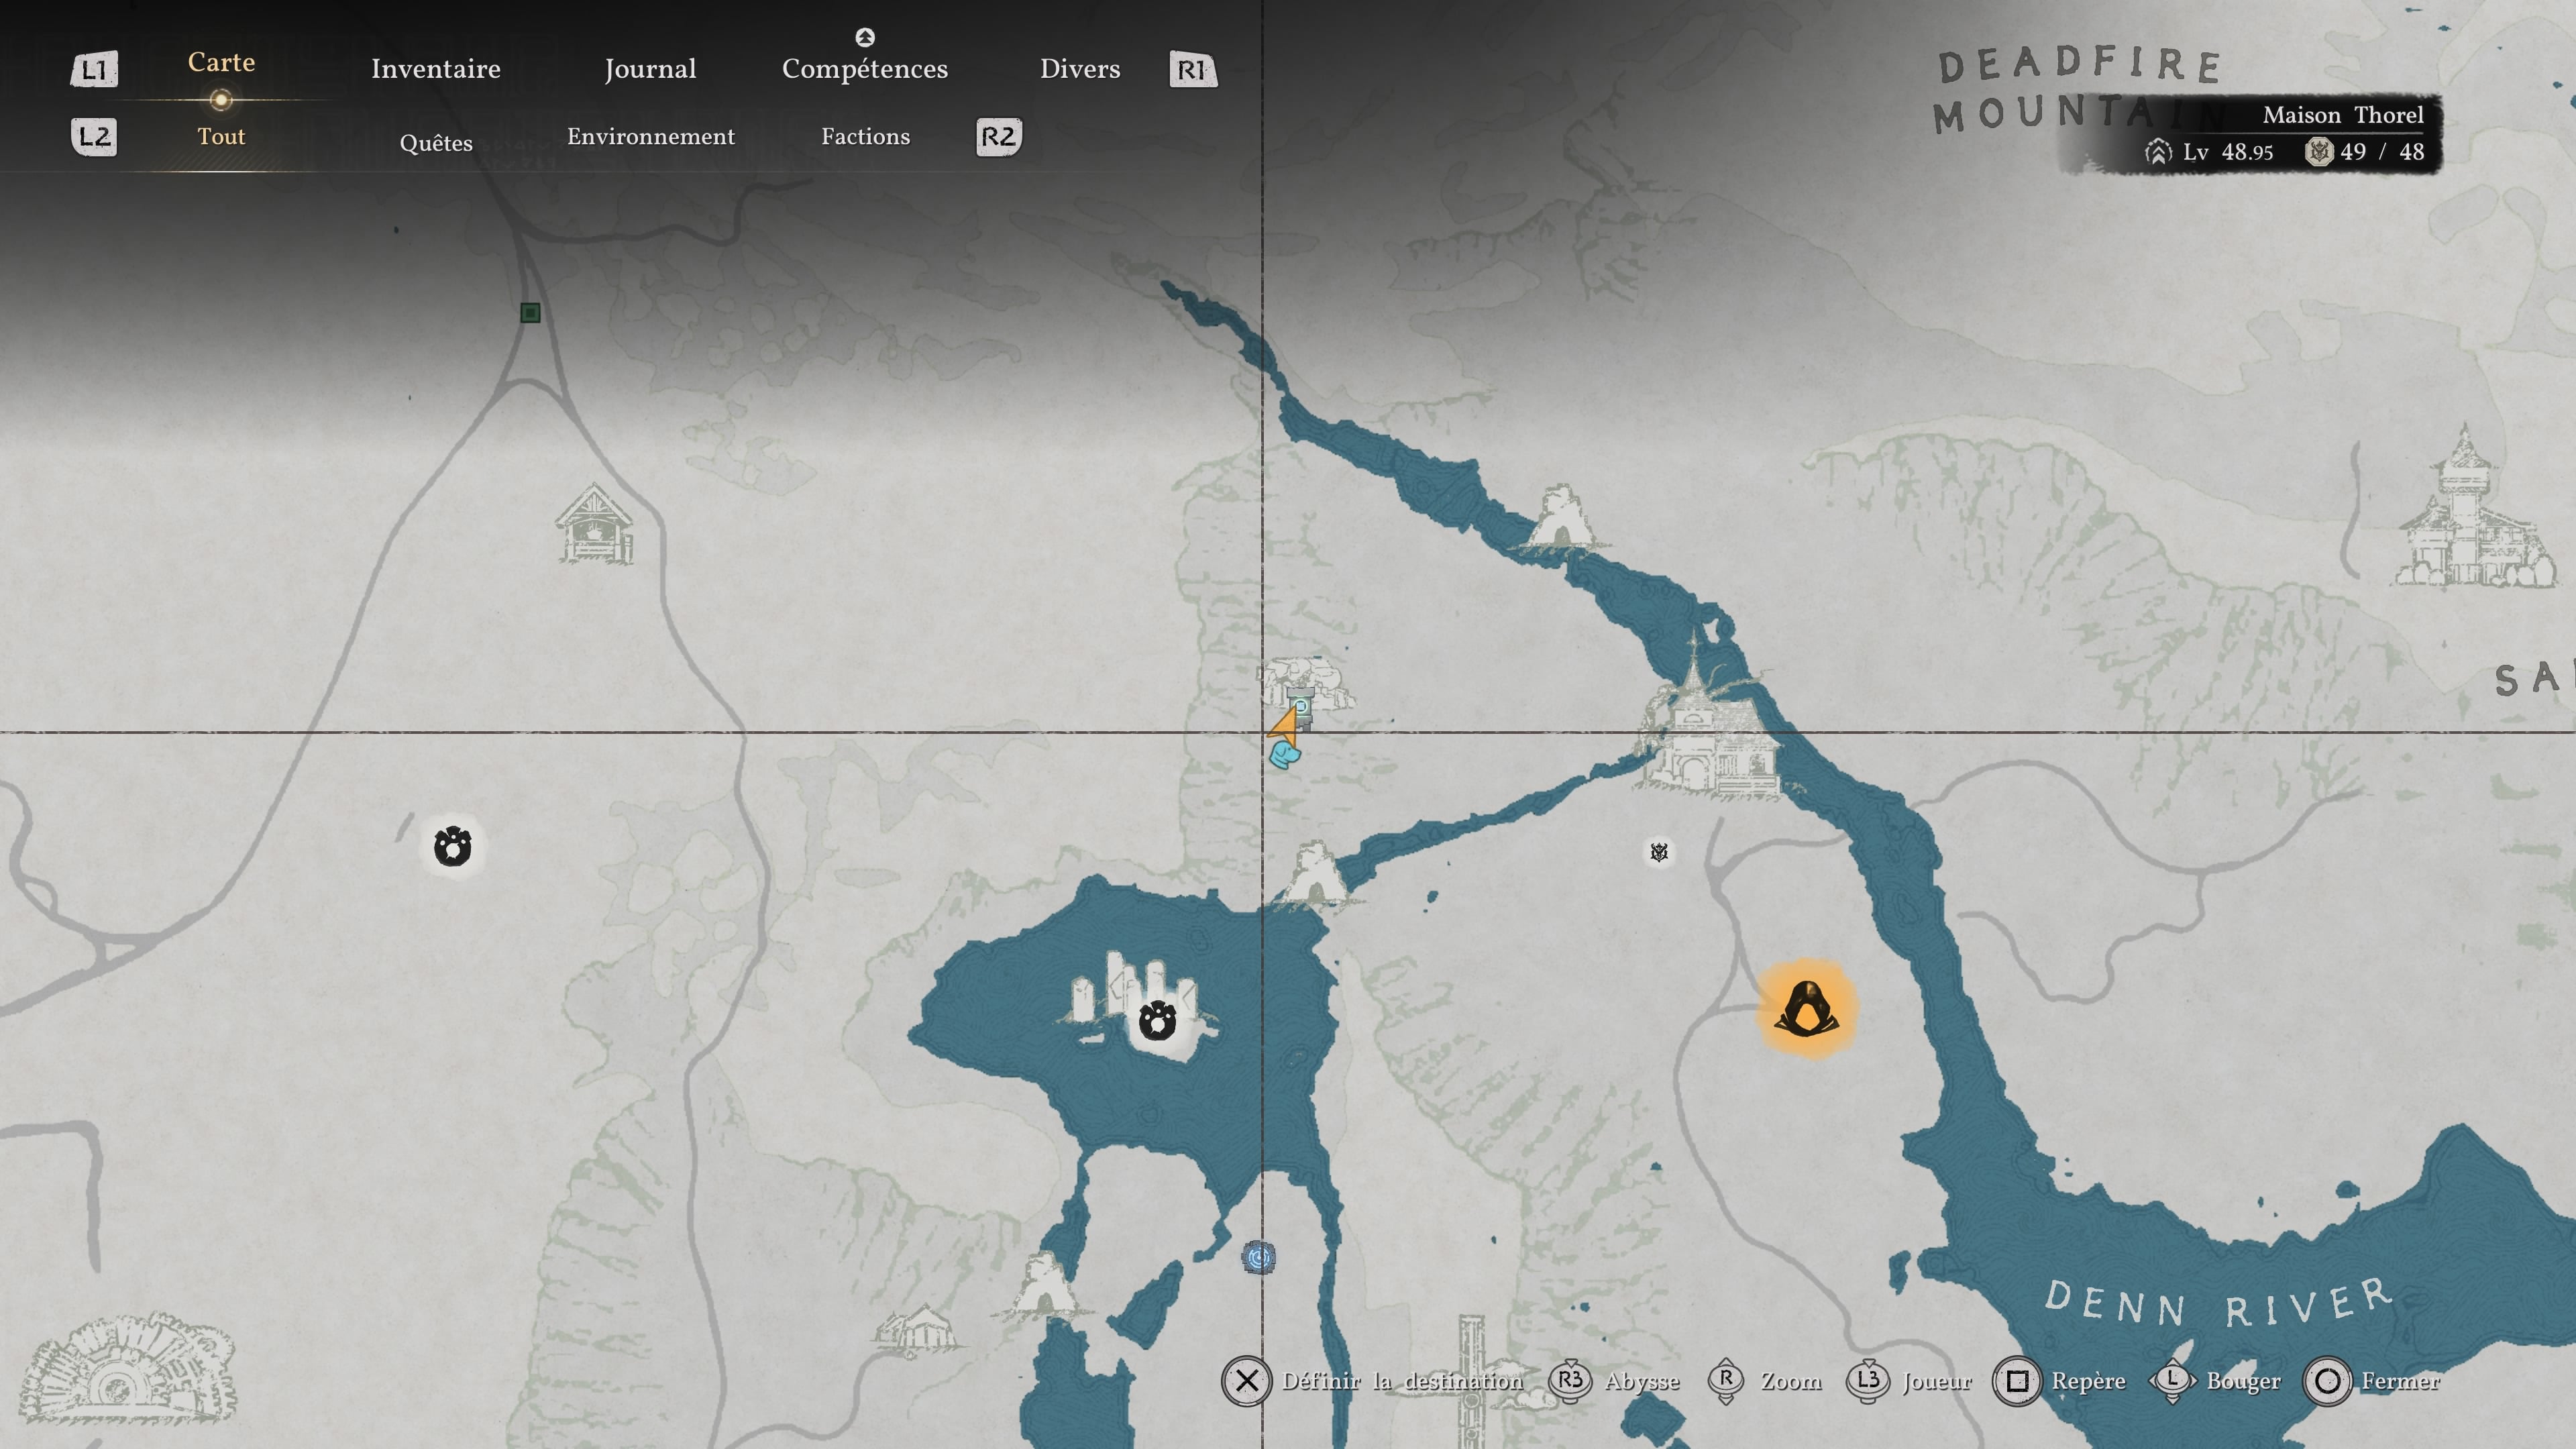Select the orange hooded figure marker
Screen dimensions: 2576x1449
coord(1806,1008)
